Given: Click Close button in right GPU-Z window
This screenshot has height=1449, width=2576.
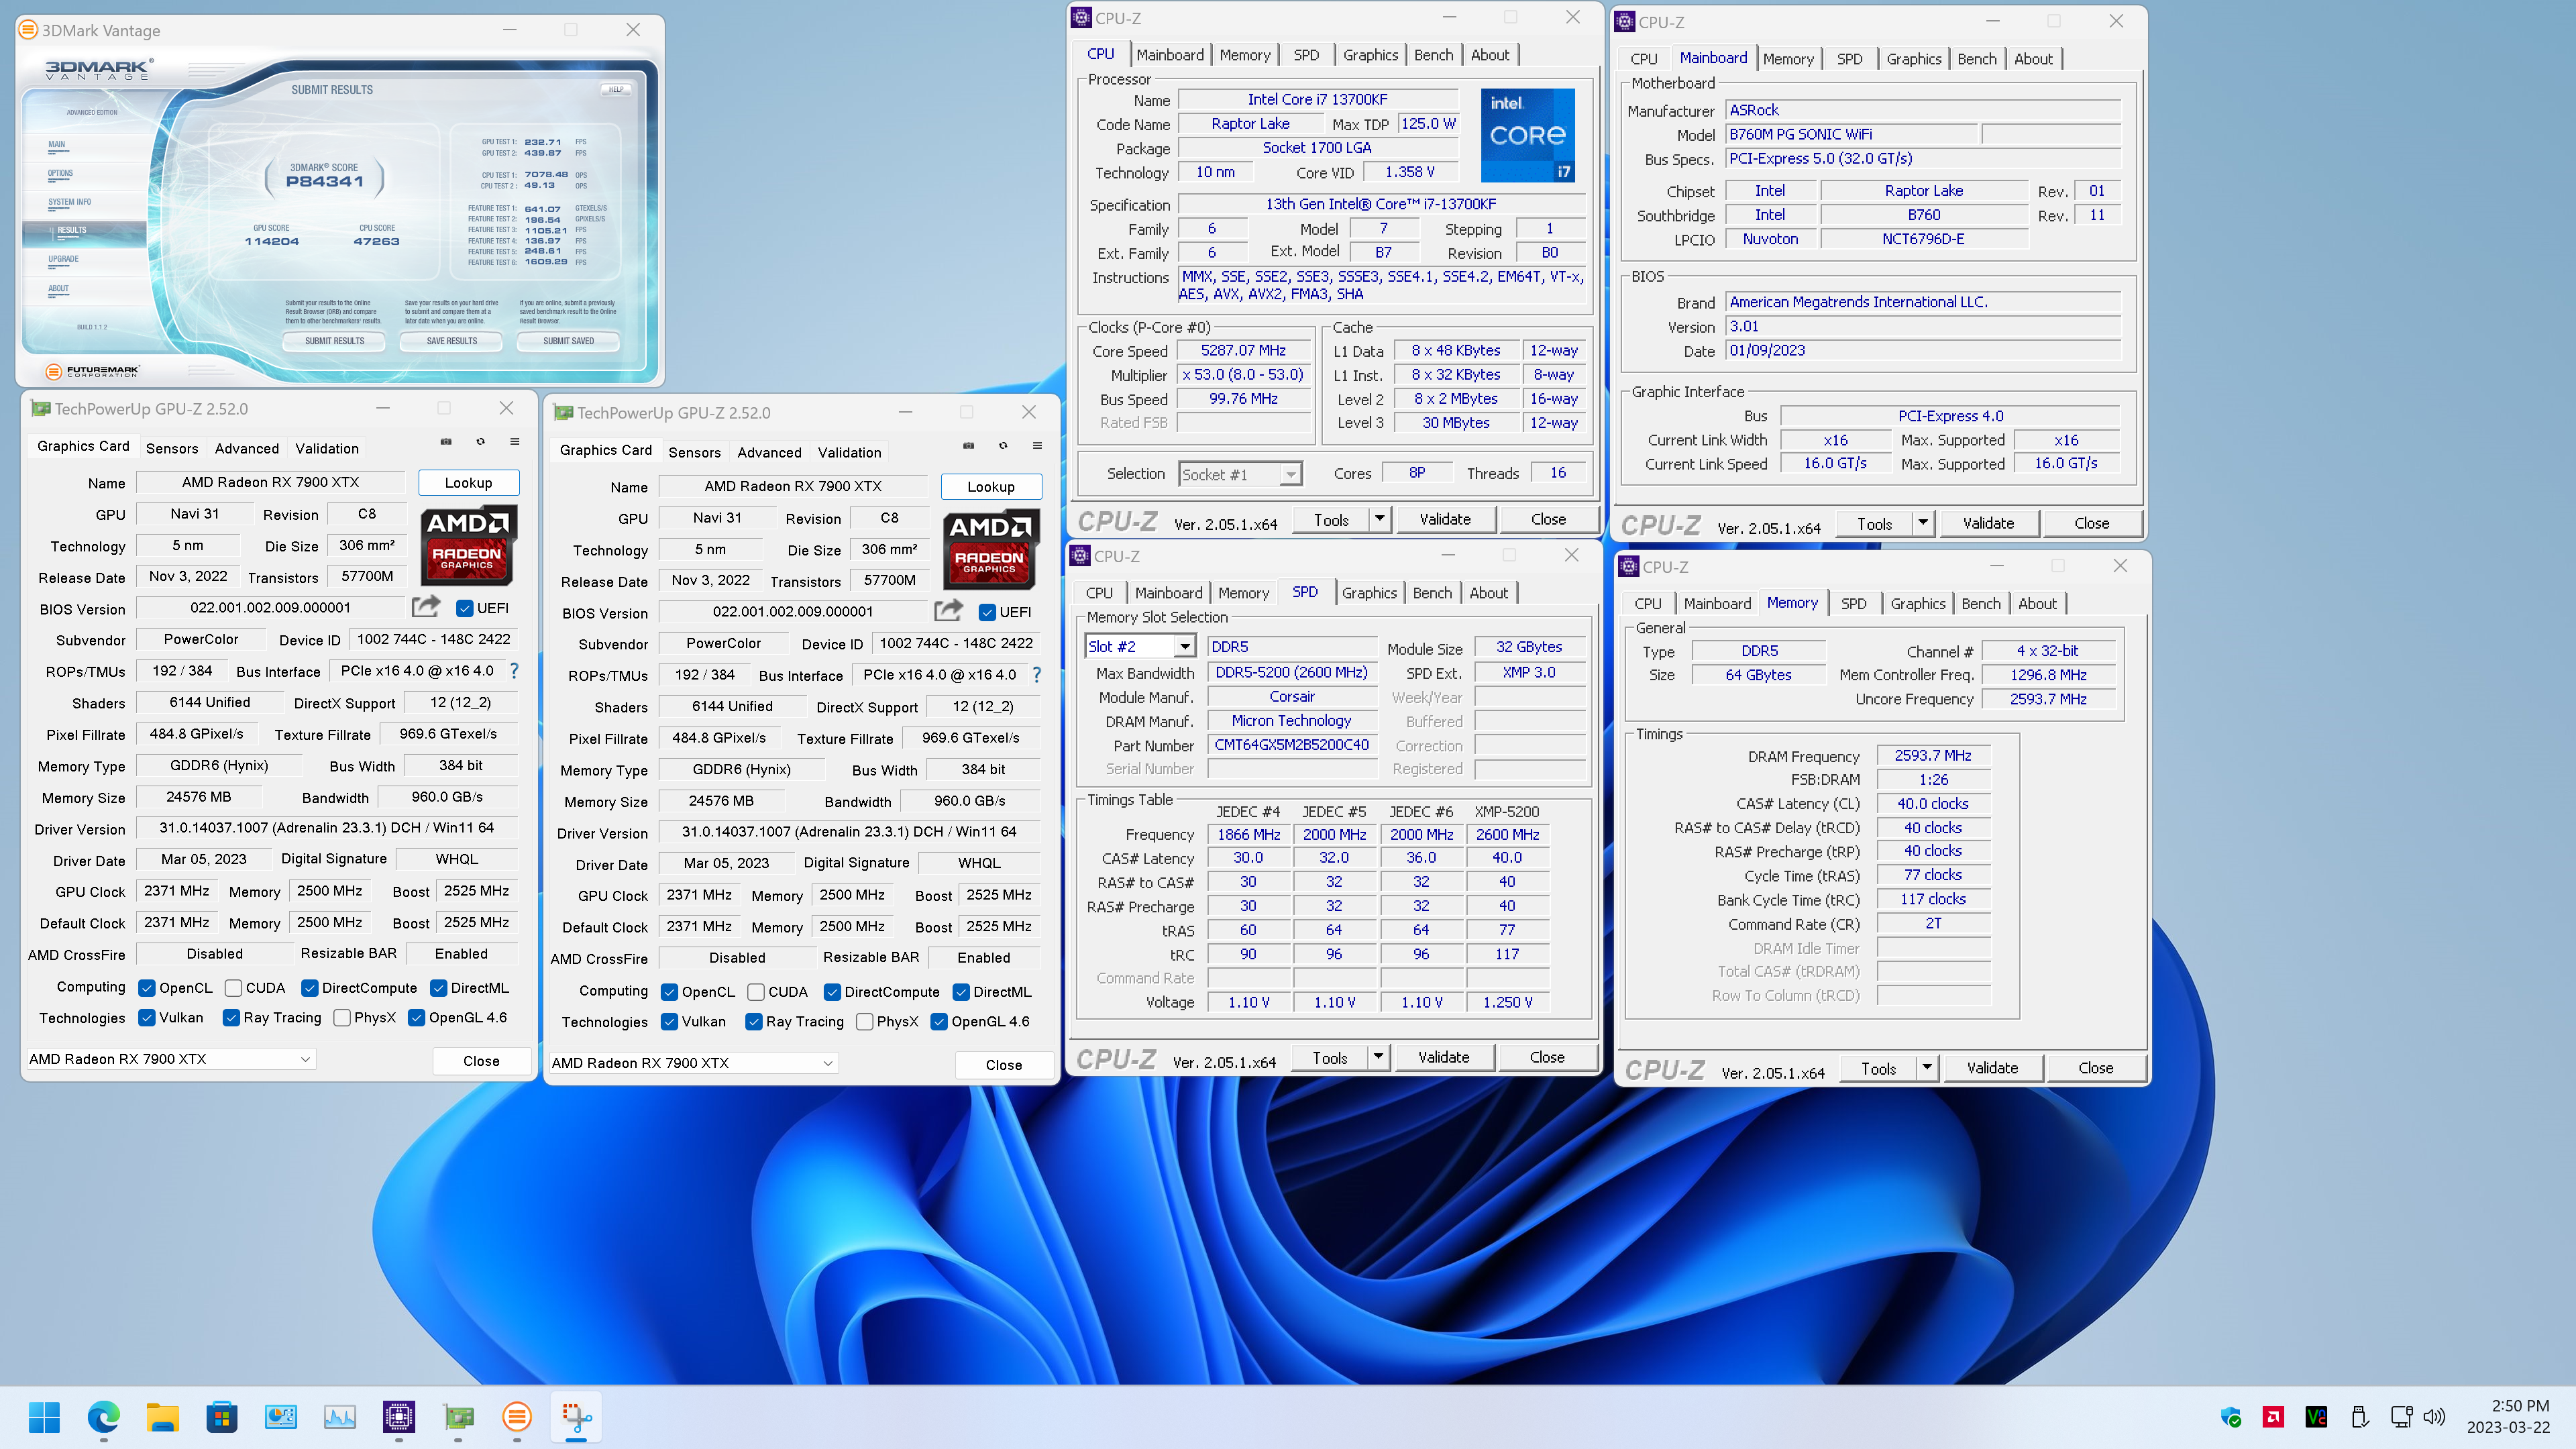Looking at the screenshot, I should (x=1003, y=1065).
